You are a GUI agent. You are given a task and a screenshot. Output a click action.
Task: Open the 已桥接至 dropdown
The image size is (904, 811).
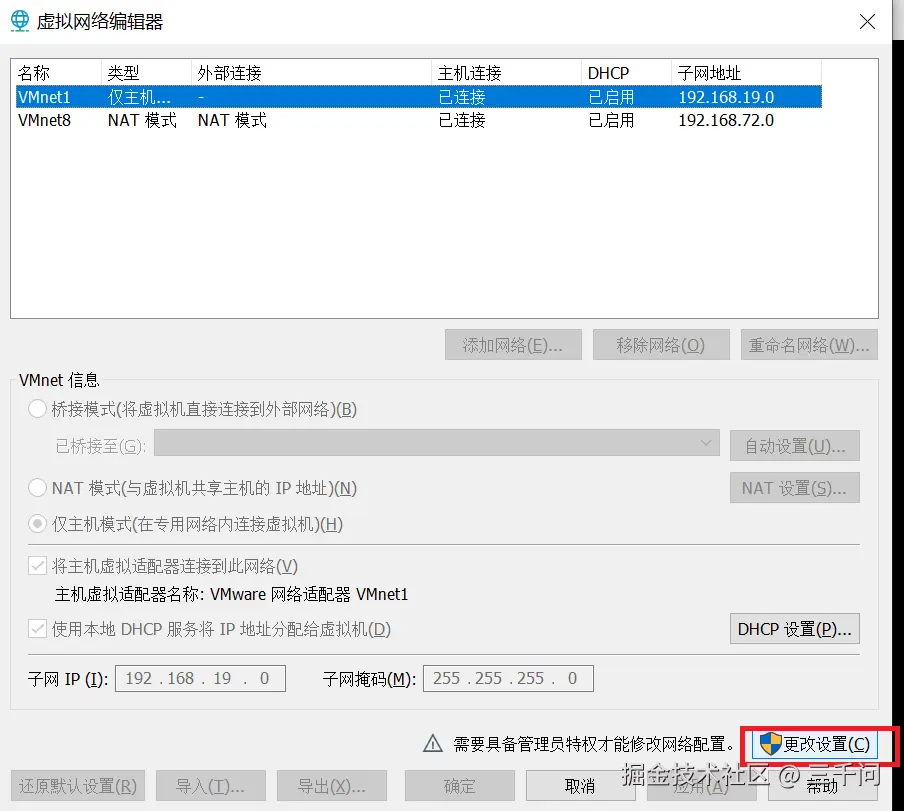[x=436, y=443]
